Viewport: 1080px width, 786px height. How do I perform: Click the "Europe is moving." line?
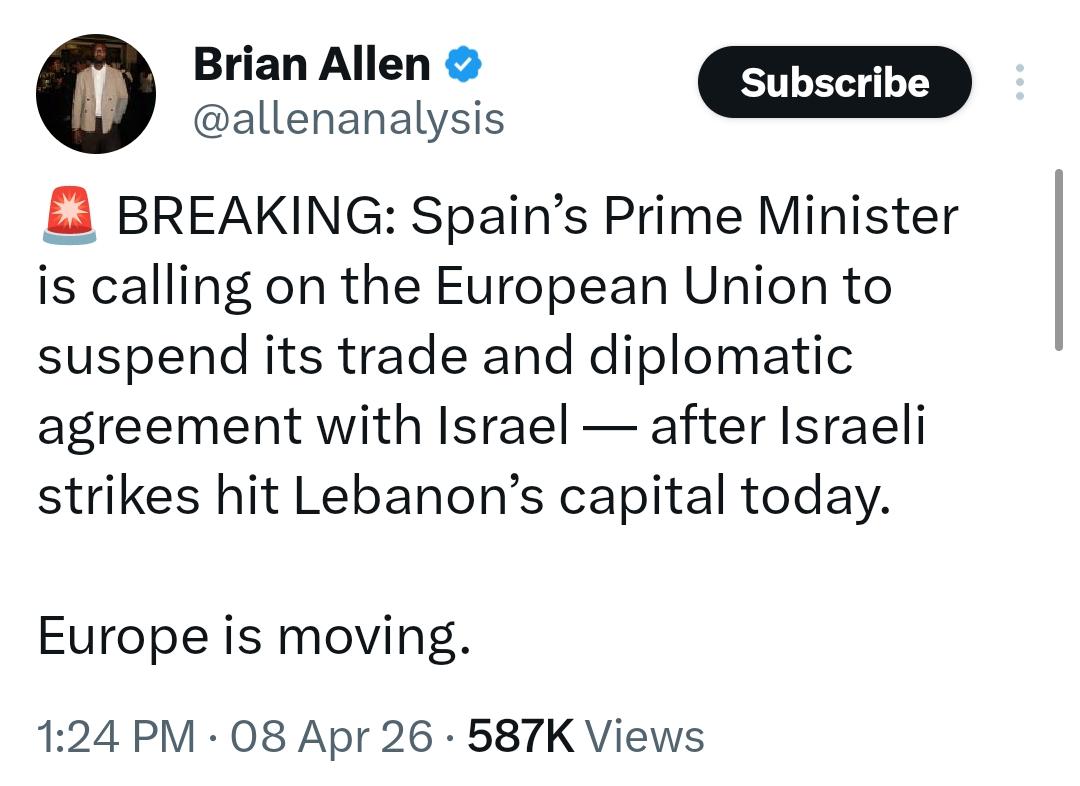[x=254, y=637]
